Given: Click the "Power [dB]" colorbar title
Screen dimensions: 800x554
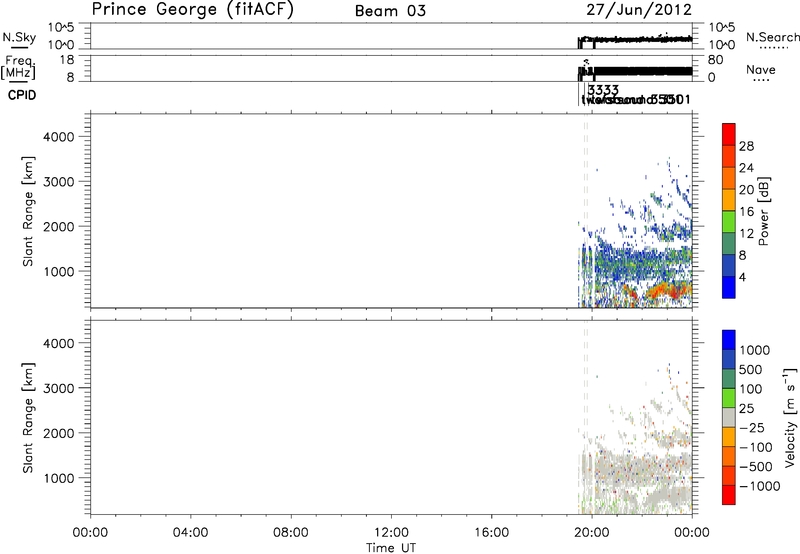Looking at the screenshot, I should coord(763,211).
